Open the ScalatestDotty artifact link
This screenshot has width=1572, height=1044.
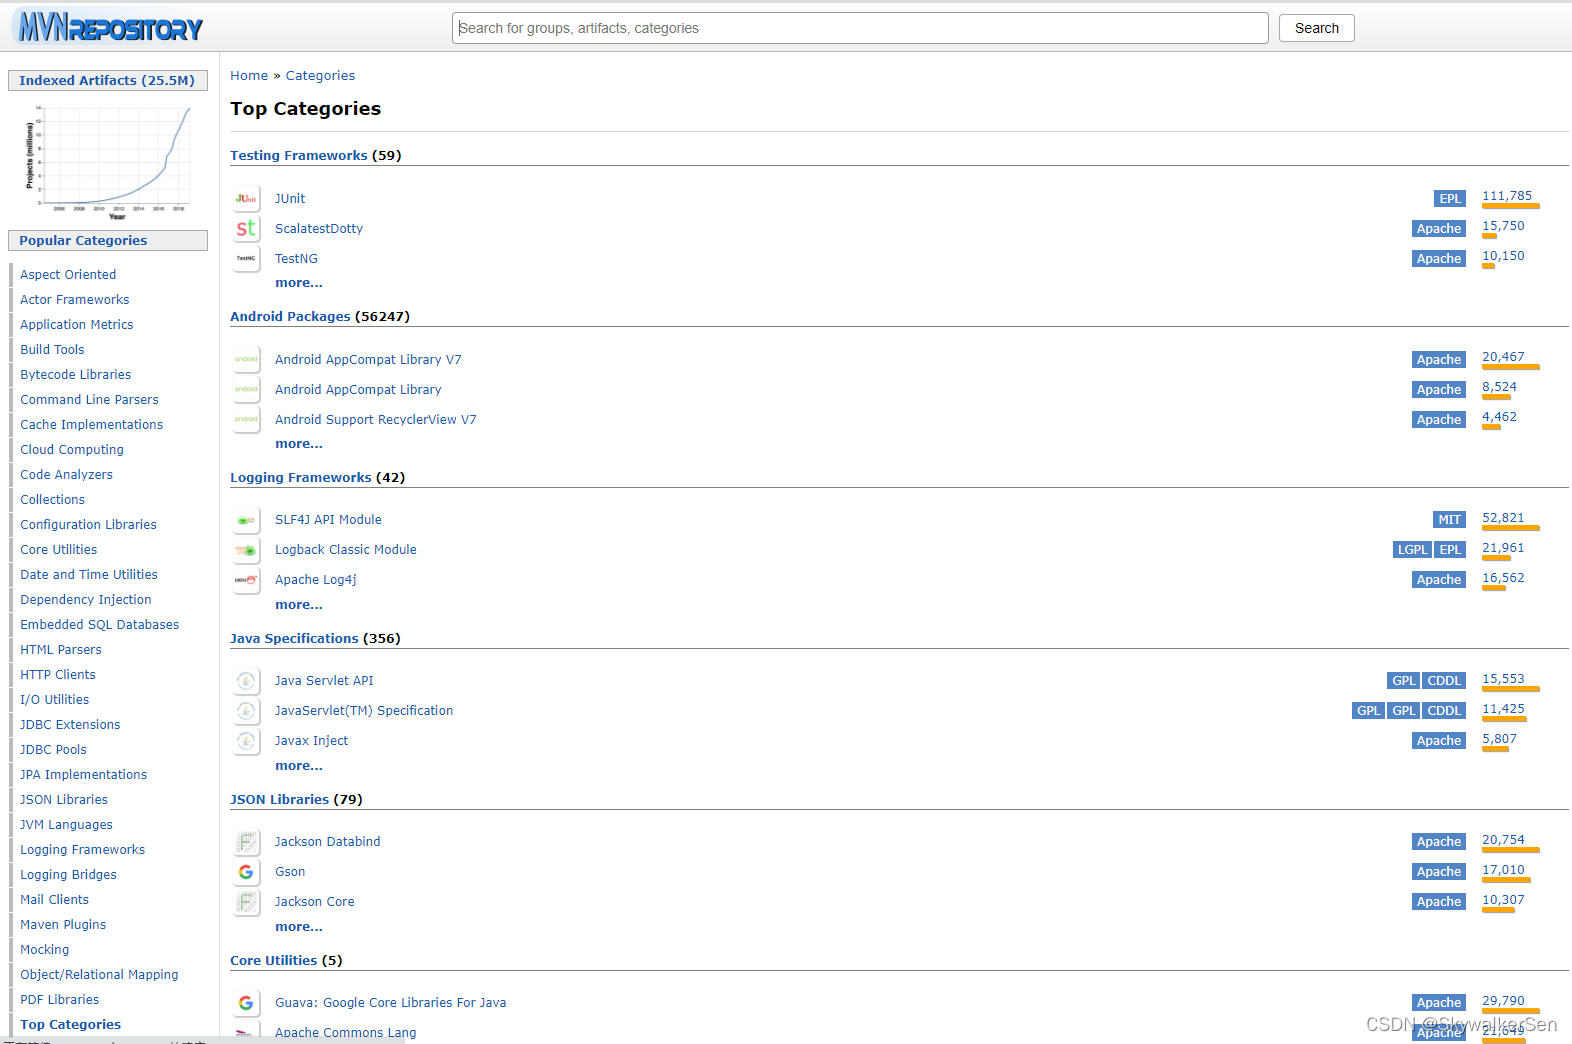319,229
